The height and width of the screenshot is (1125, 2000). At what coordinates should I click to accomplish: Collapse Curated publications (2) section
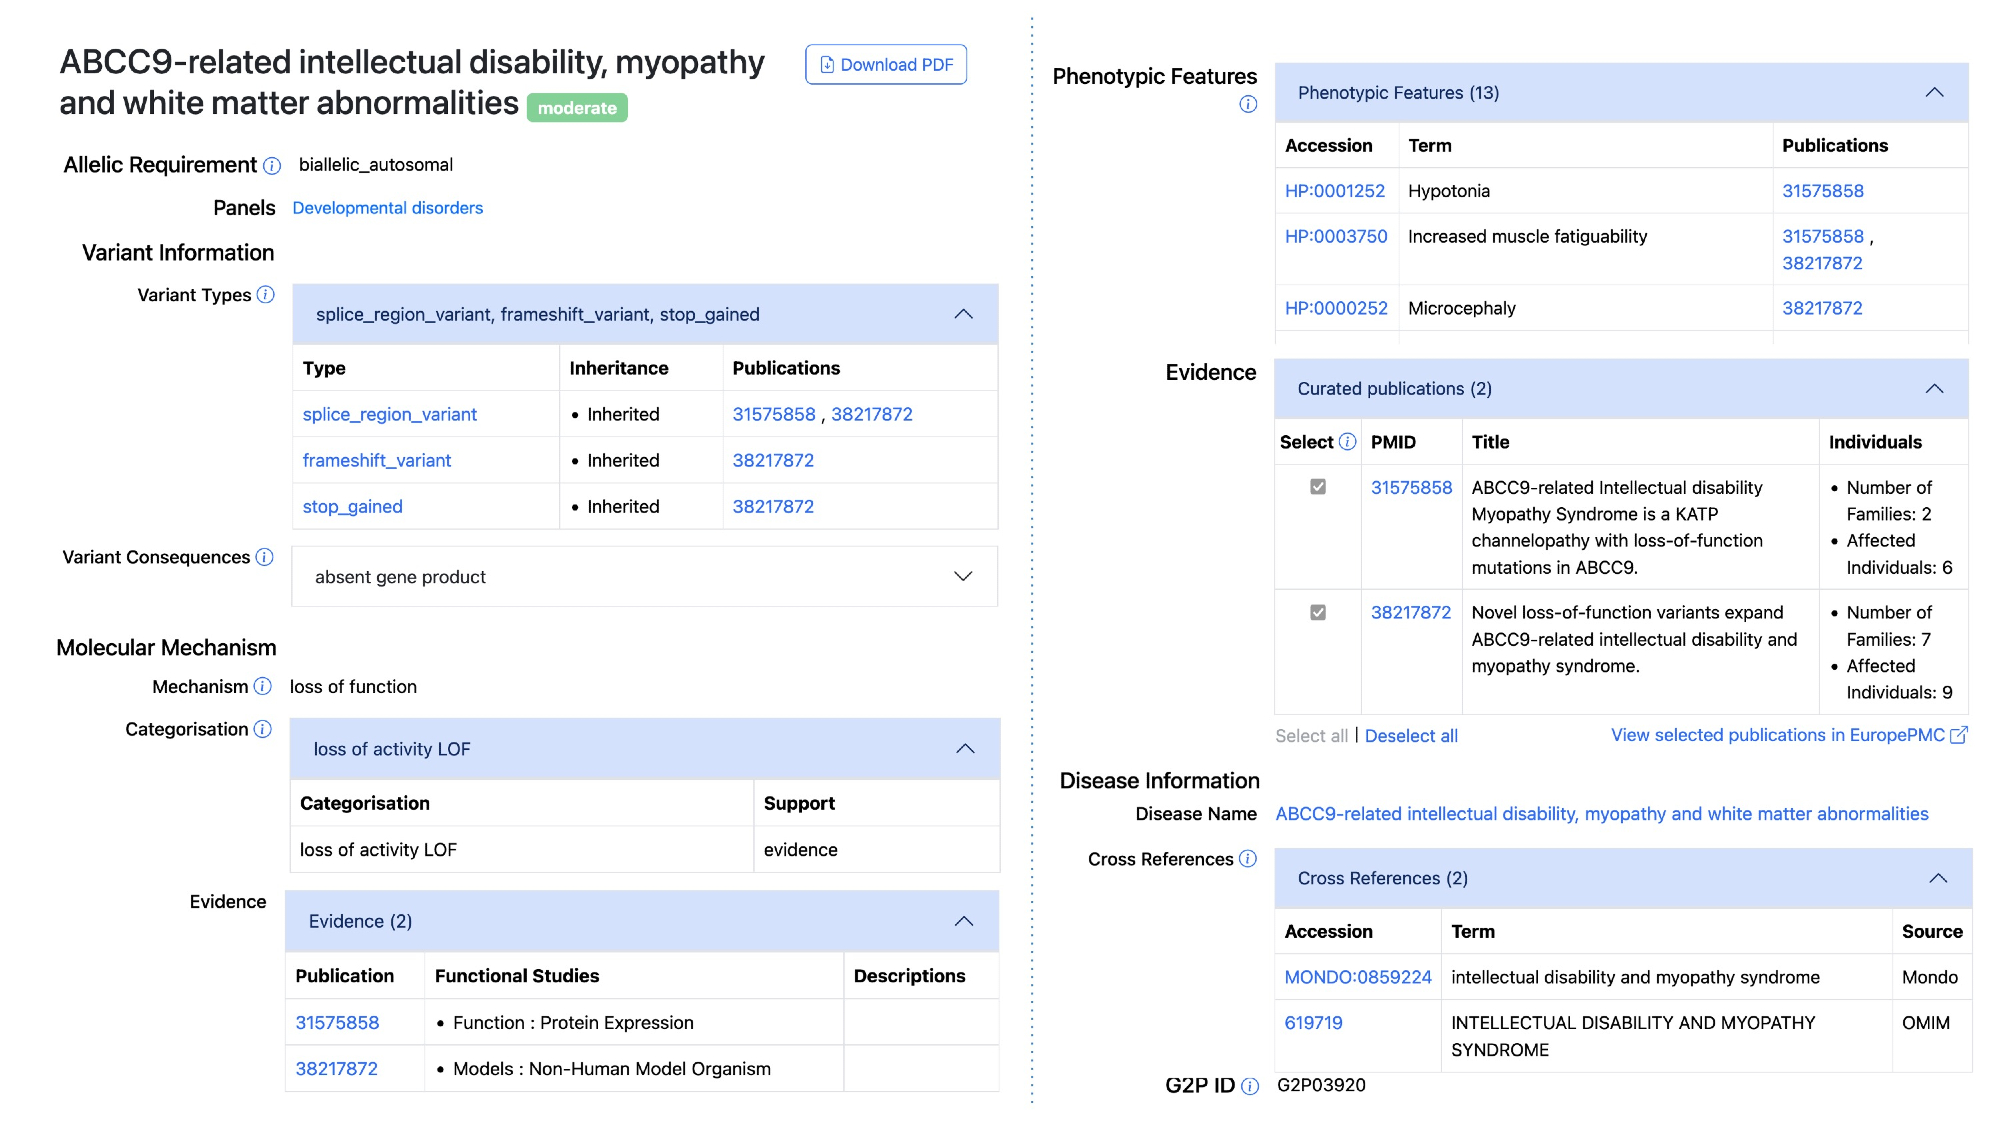click(x=1934, y=388)
